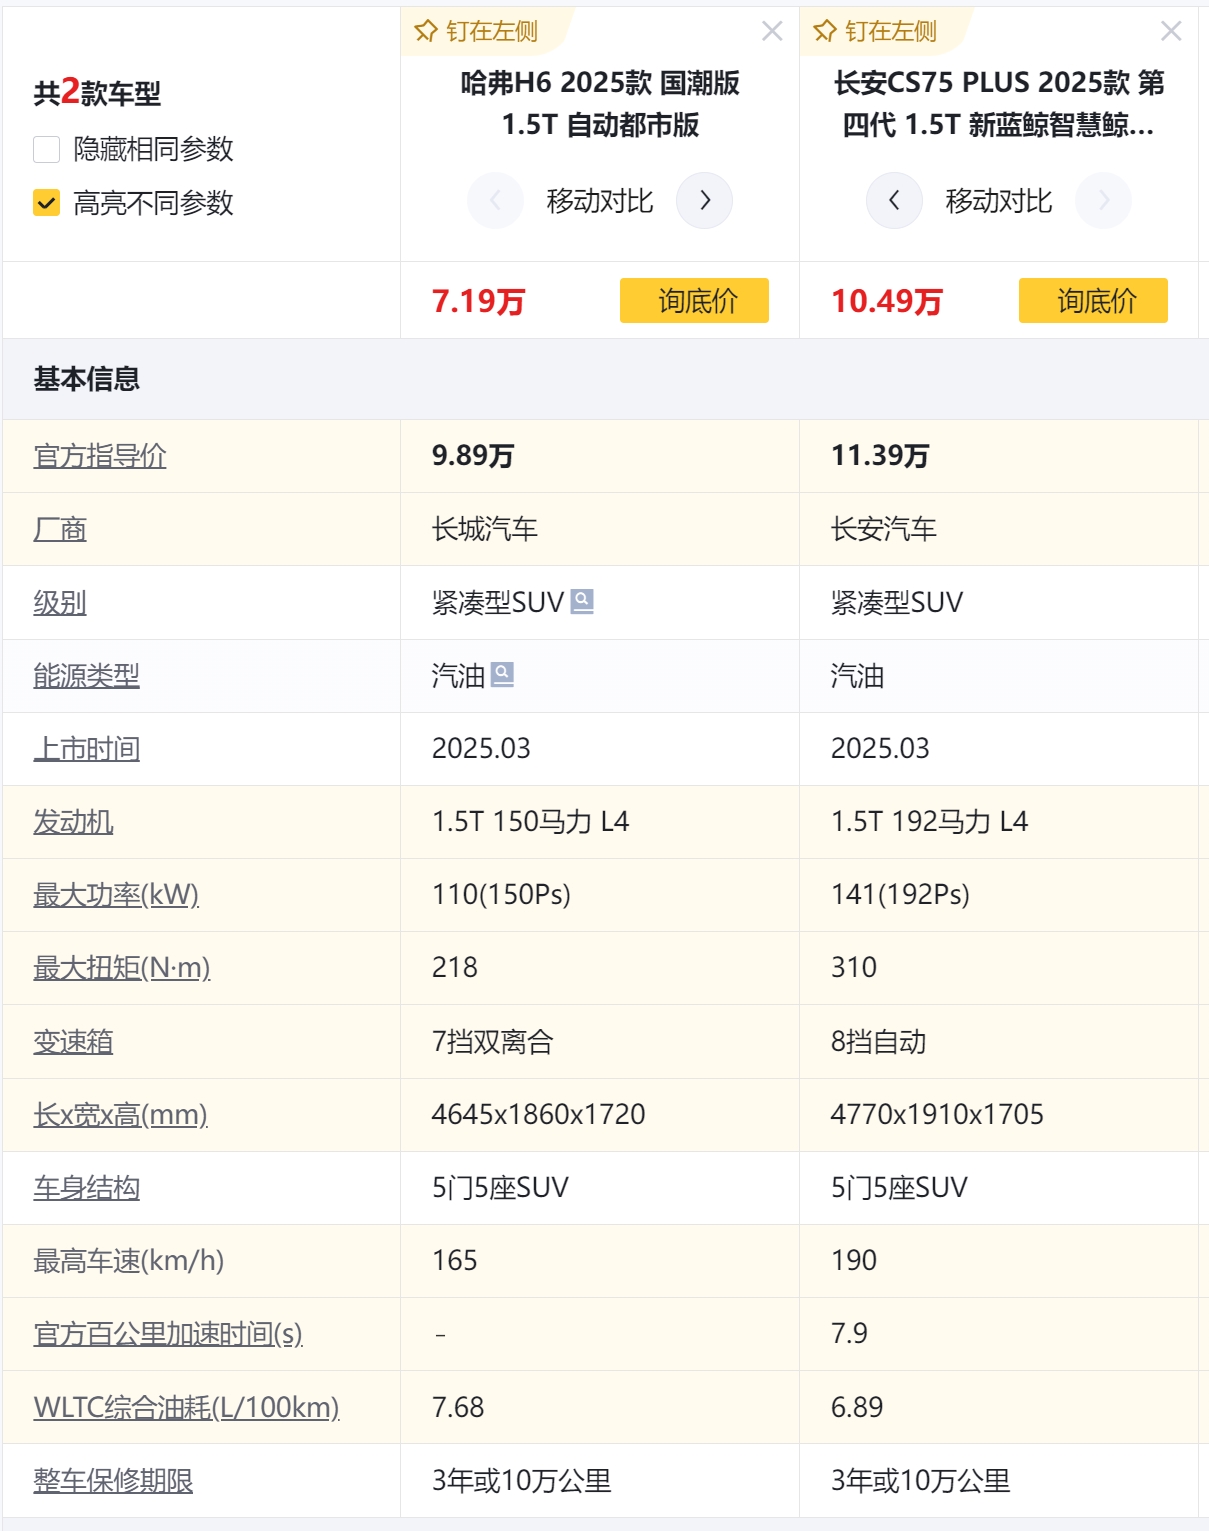Open the 最大功率(kW) parameter link
The image size is (1209, 1531).
point(116,894)
